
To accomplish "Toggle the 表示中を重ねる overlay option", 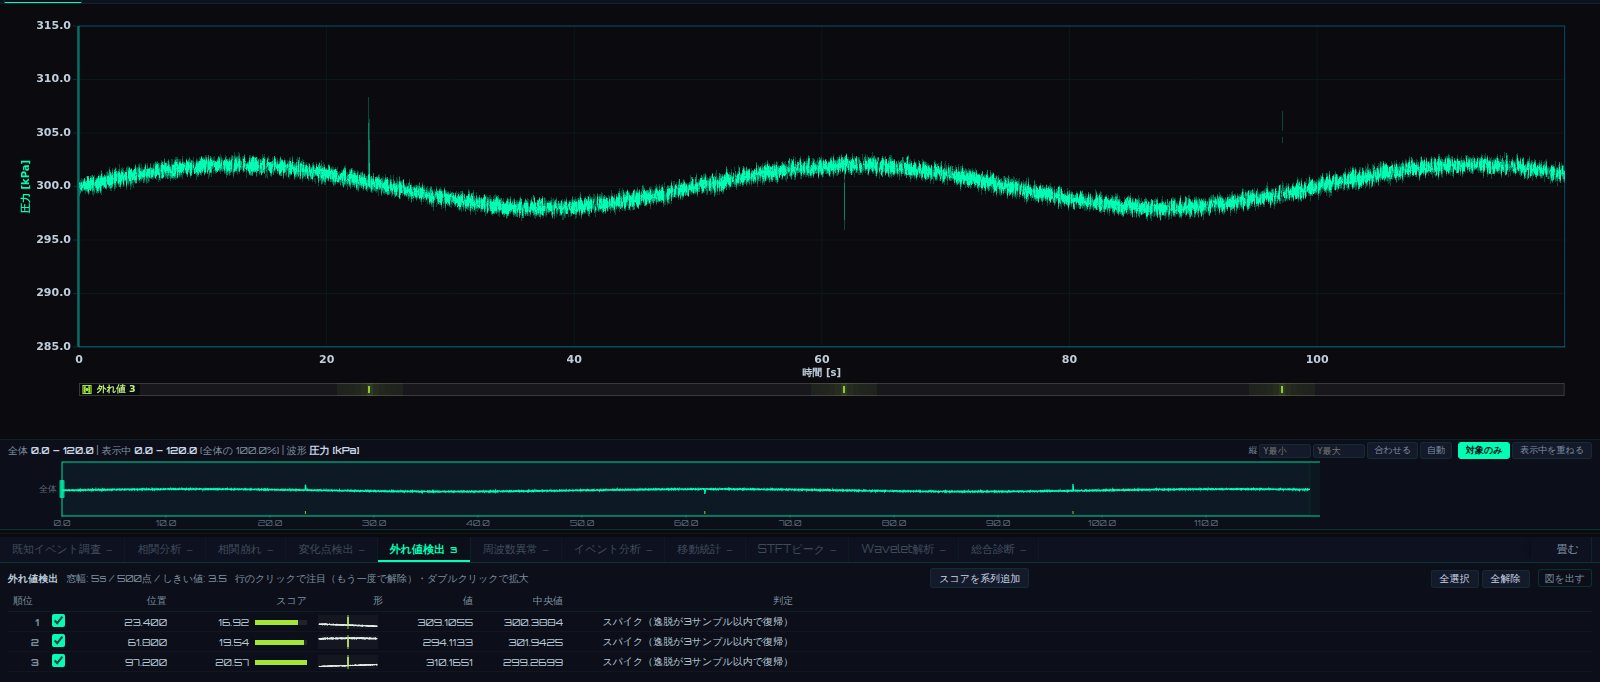I will click(x=1551, y=451).
